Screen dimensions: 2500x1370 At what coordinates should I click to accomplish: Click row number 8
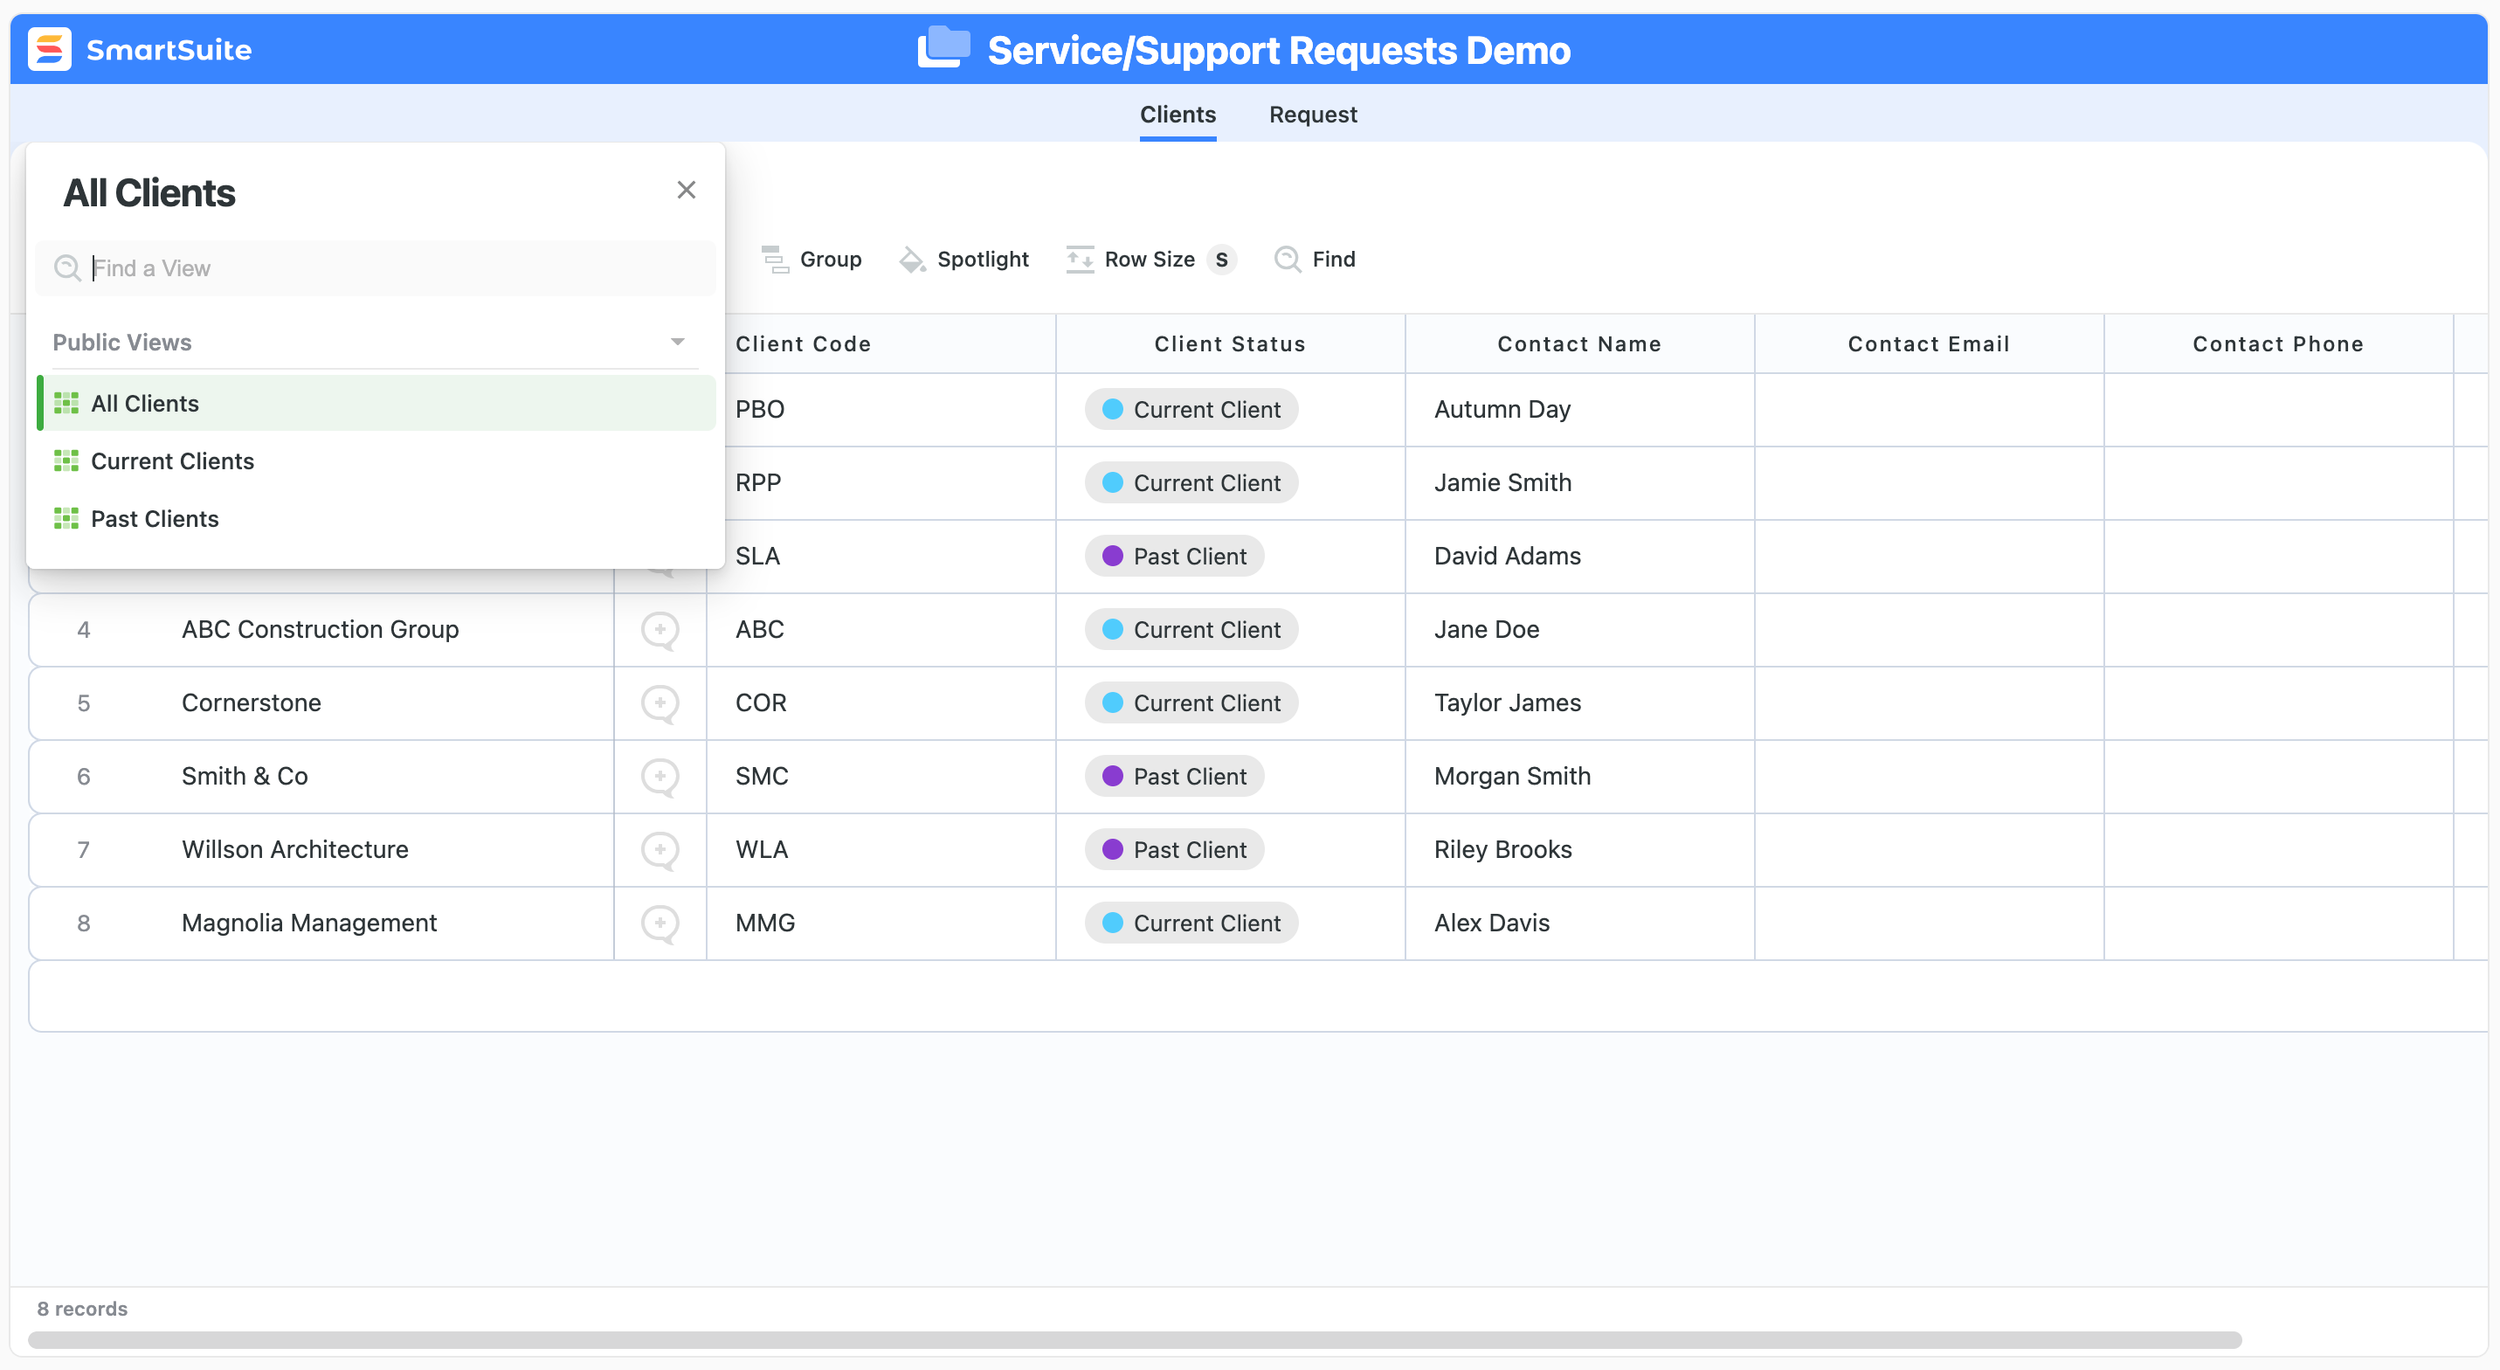[84, 923]
